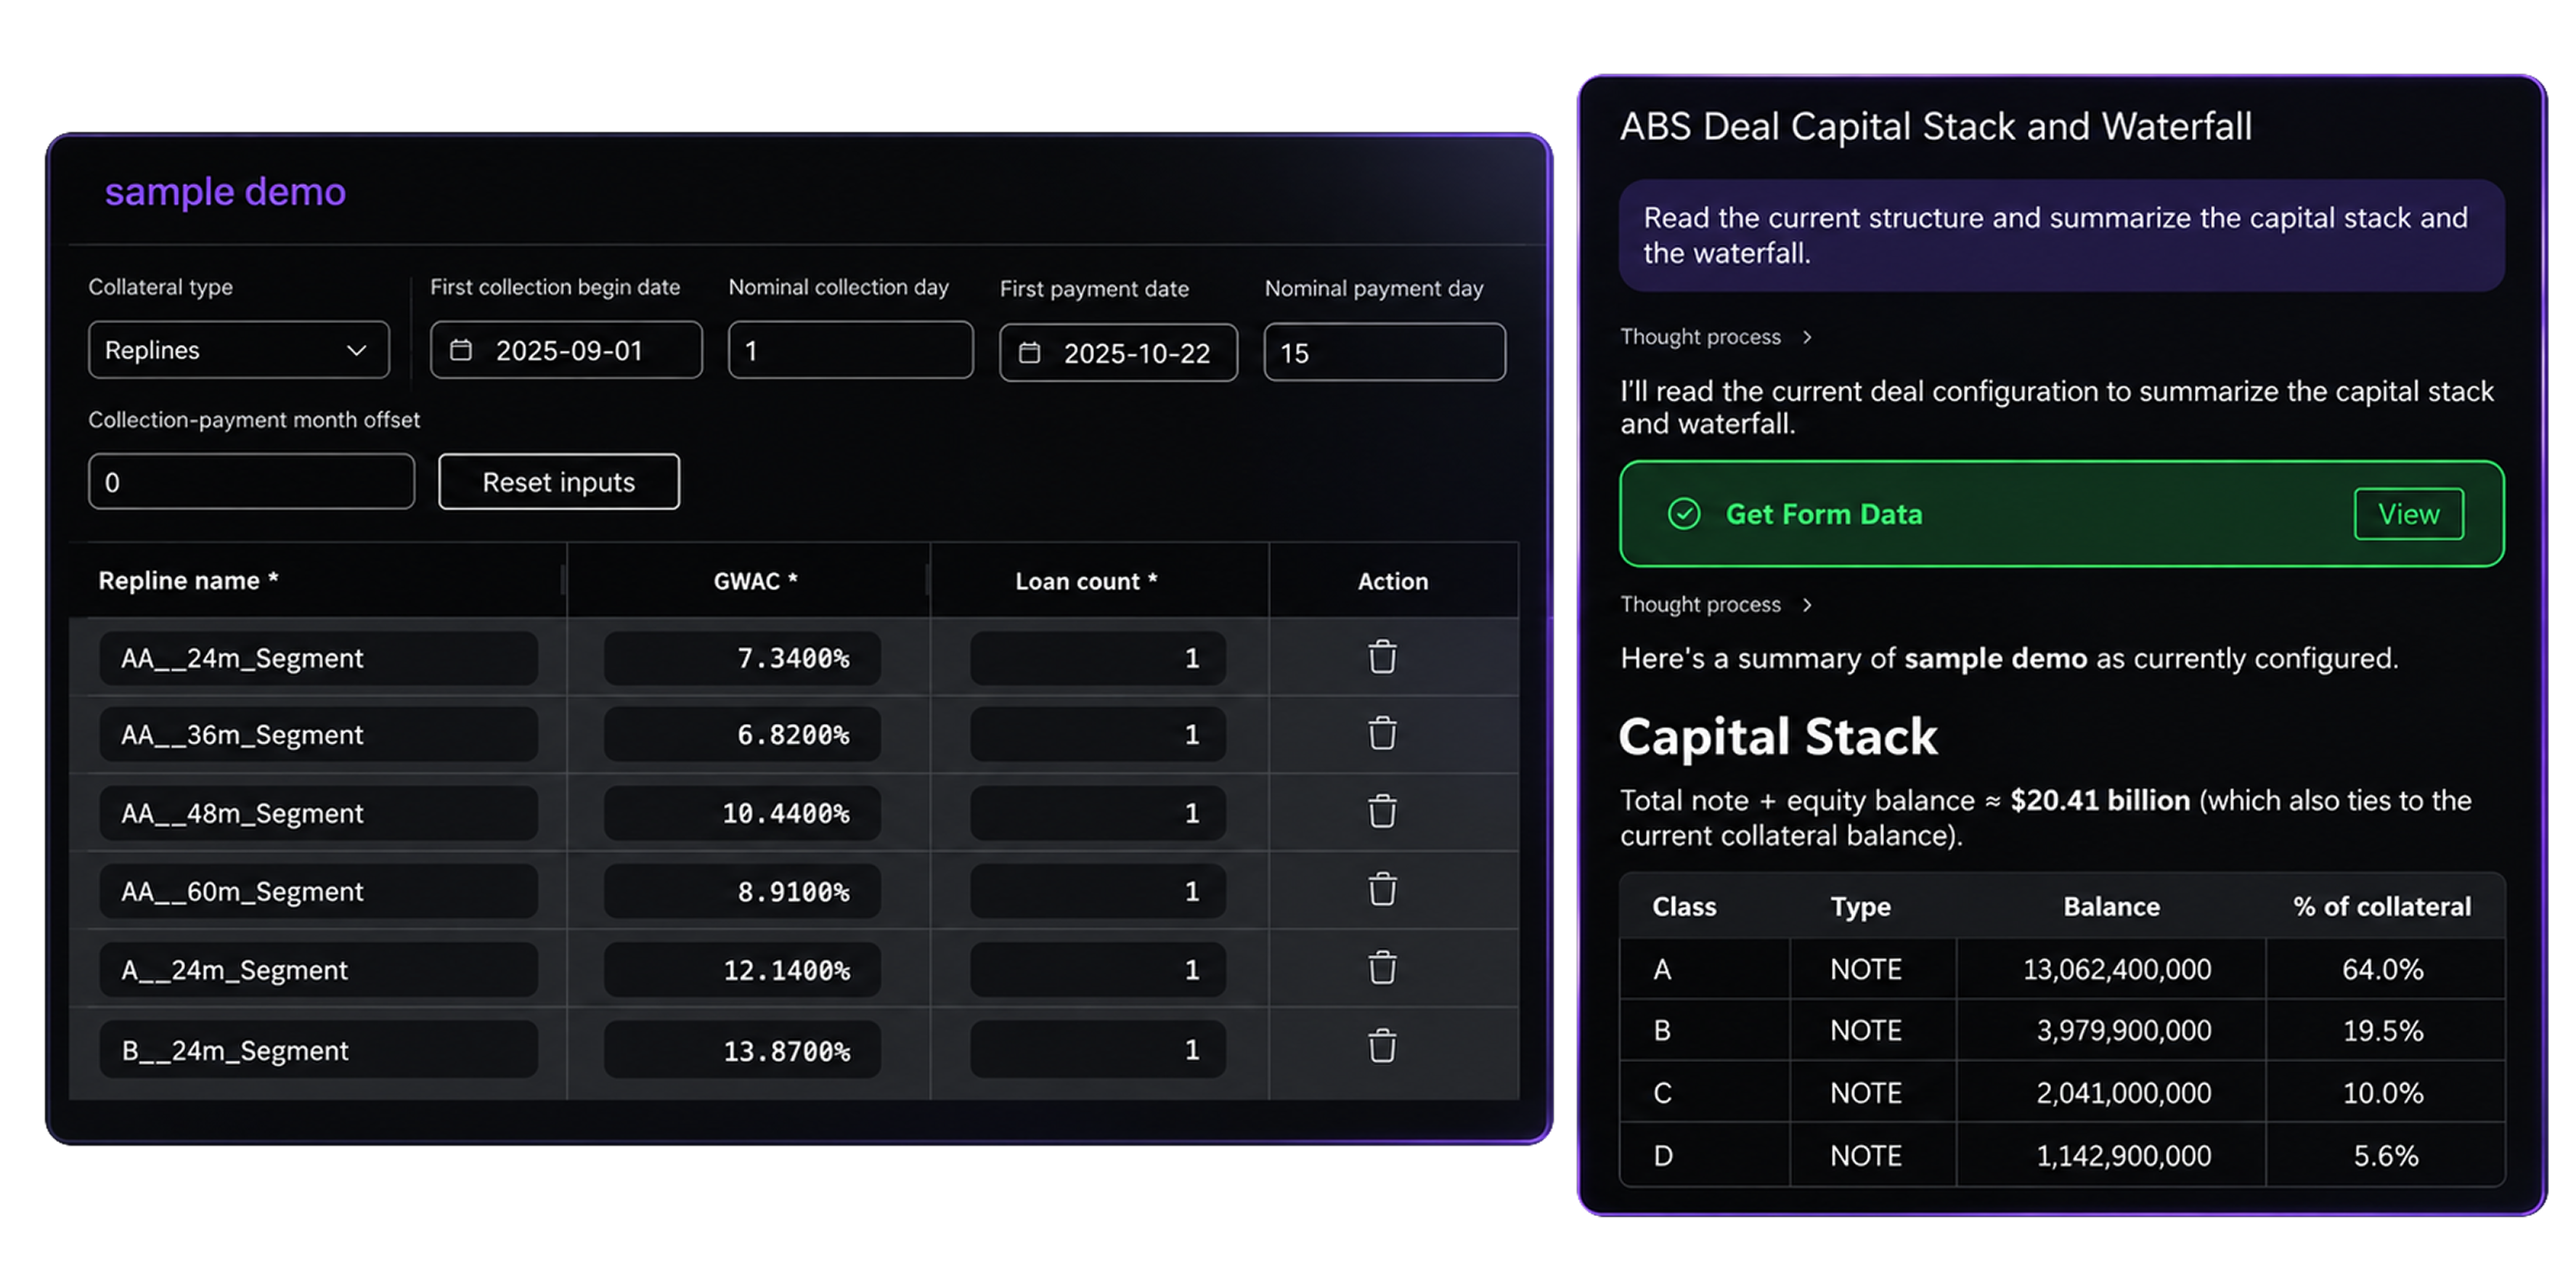Edit the 8.9100% GWAC value
This screenshot has height=1288, width=2576.
click(742, 891)
